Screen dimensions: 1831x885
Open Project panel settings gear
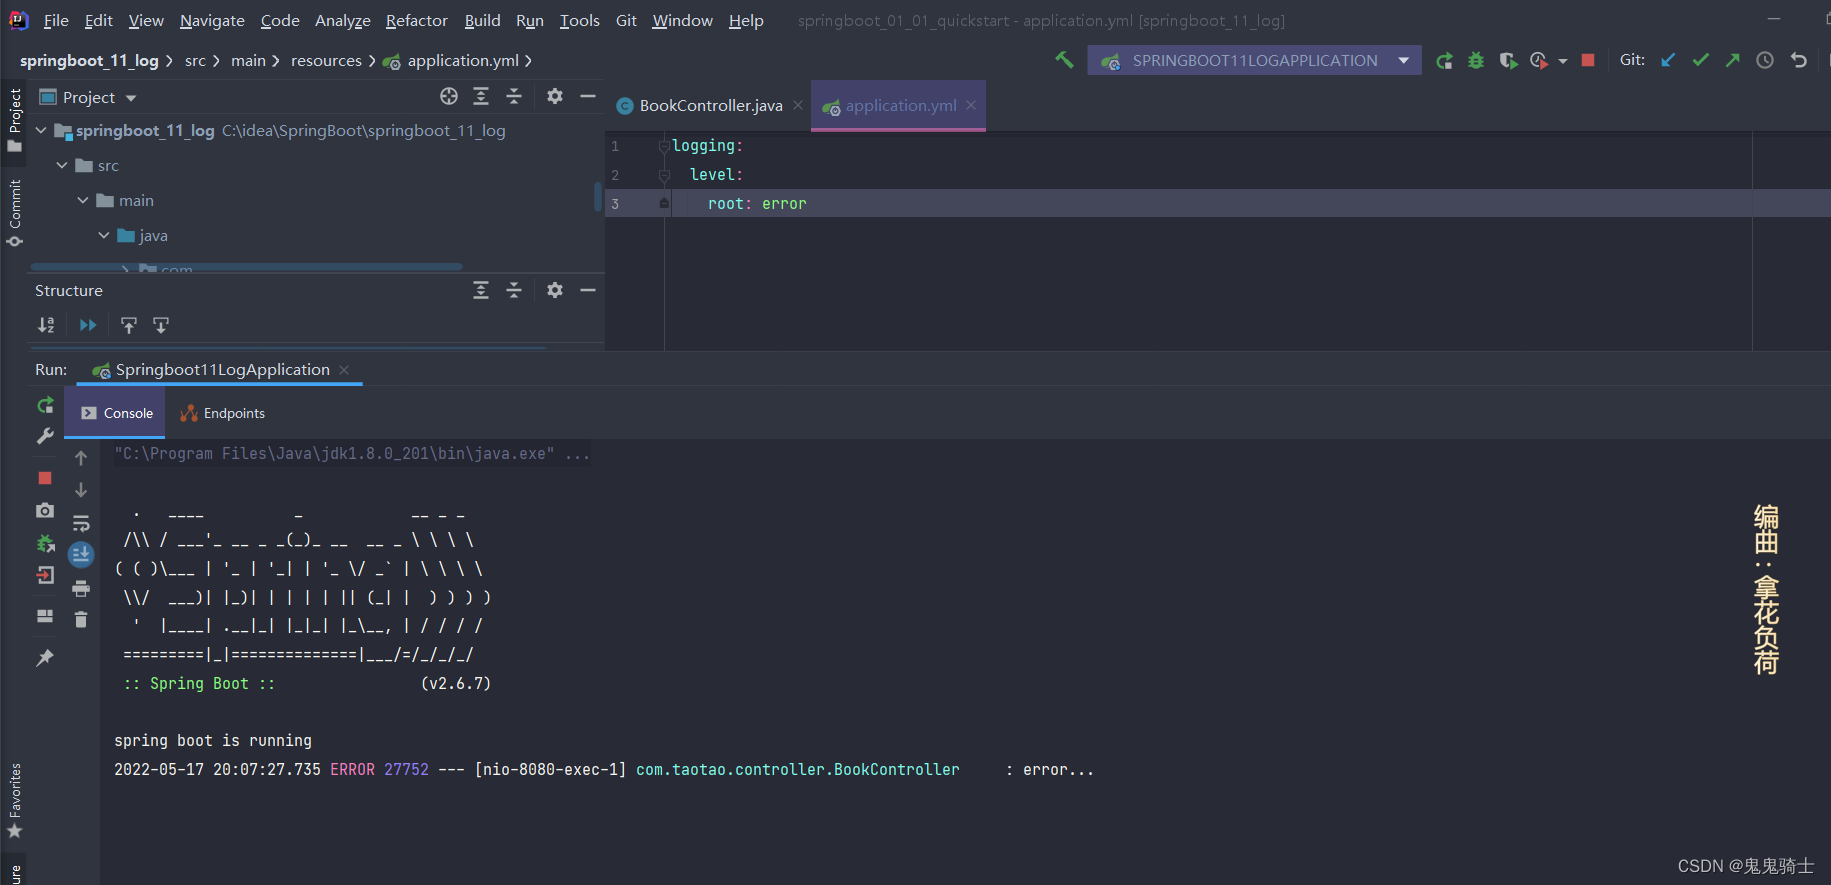pos(555,96)
